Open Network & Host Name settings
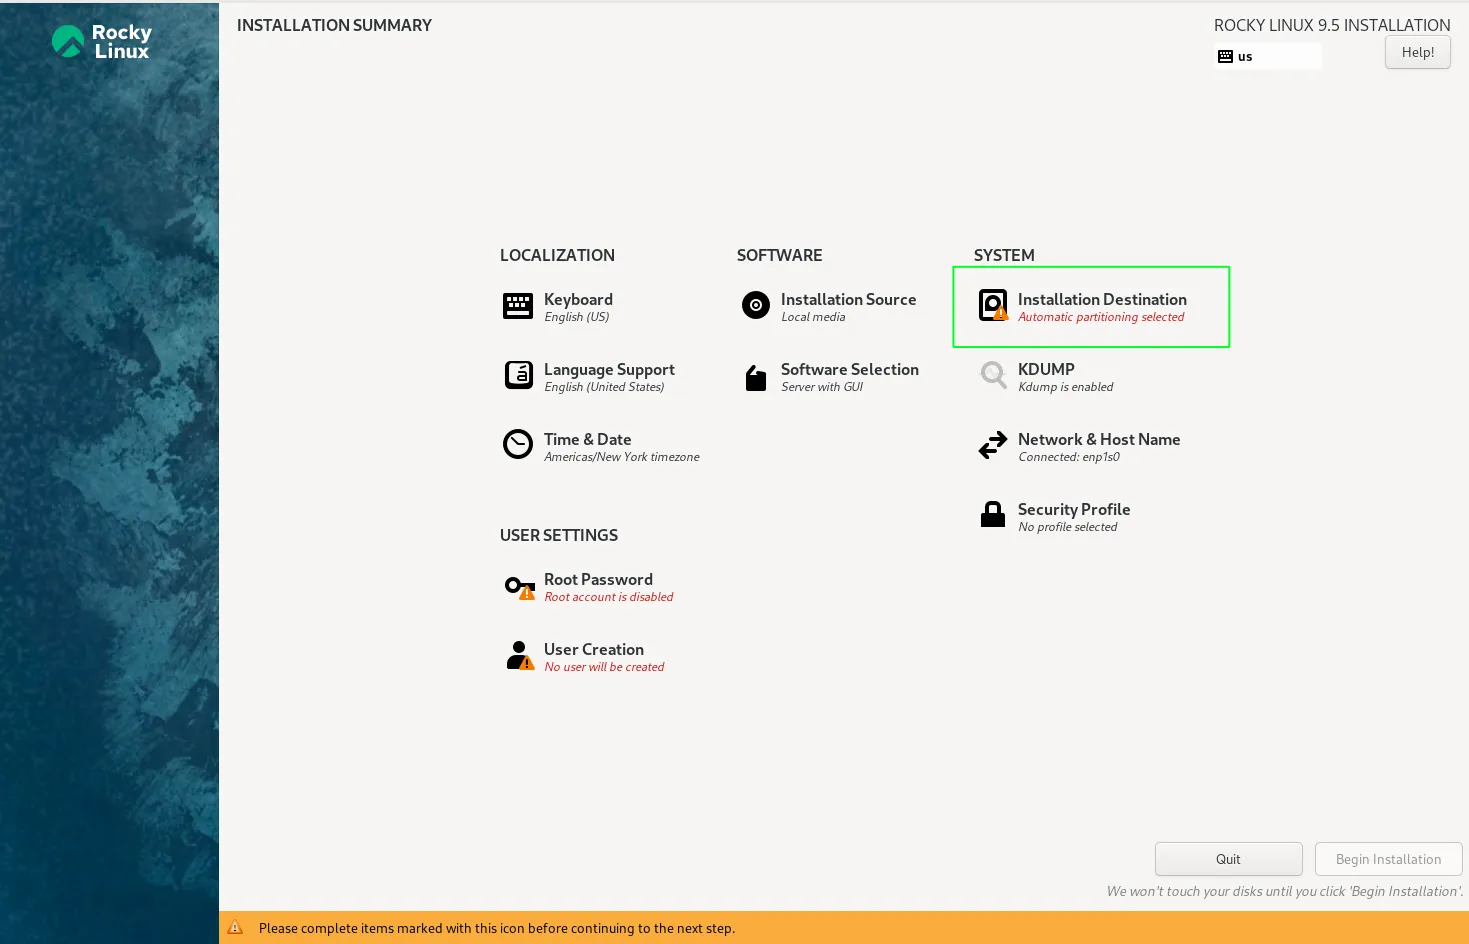 1099,439
